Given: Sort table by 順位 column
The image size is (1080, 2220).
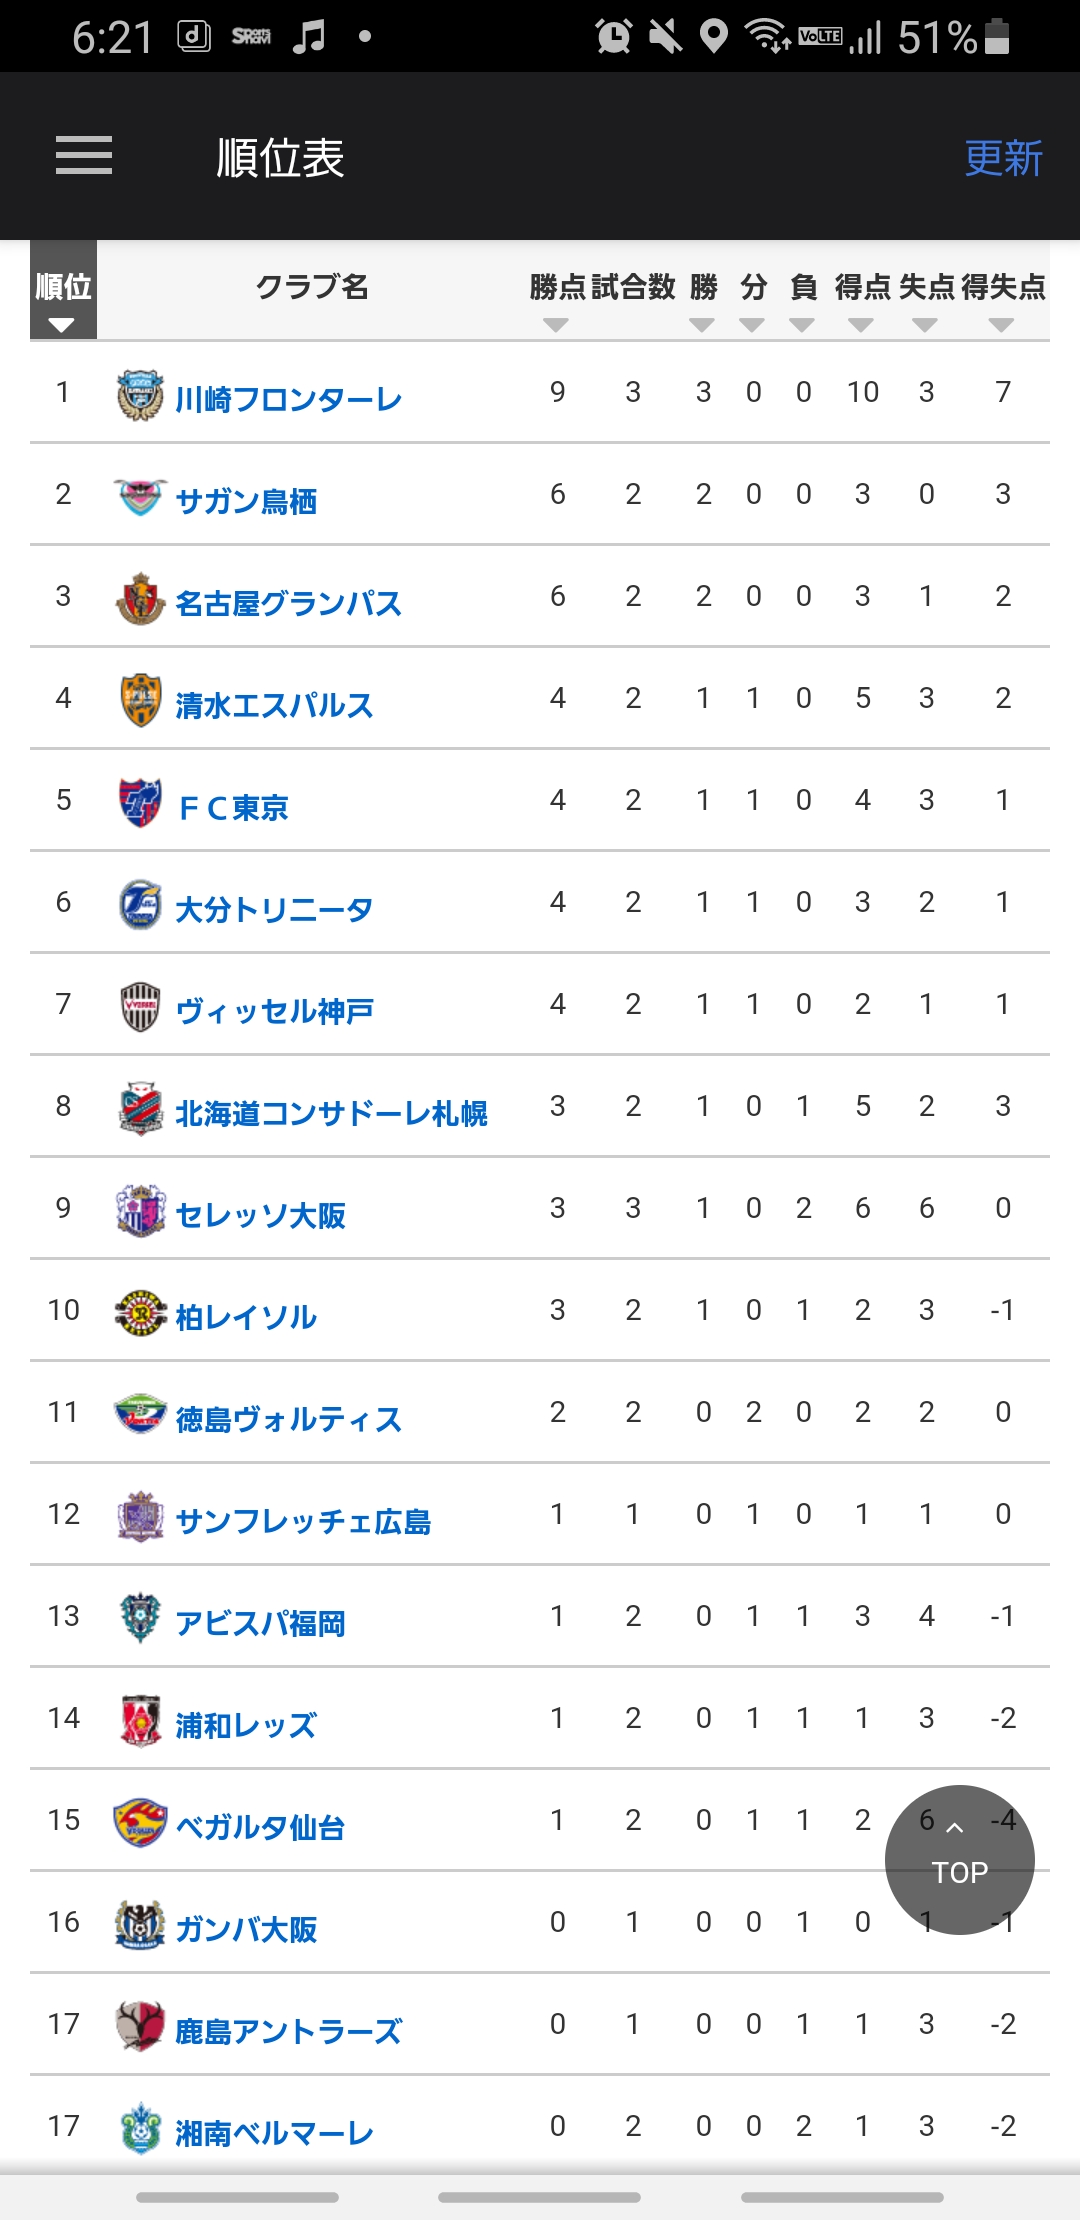Looking at the screenshot, I should [x=63, y=298].
